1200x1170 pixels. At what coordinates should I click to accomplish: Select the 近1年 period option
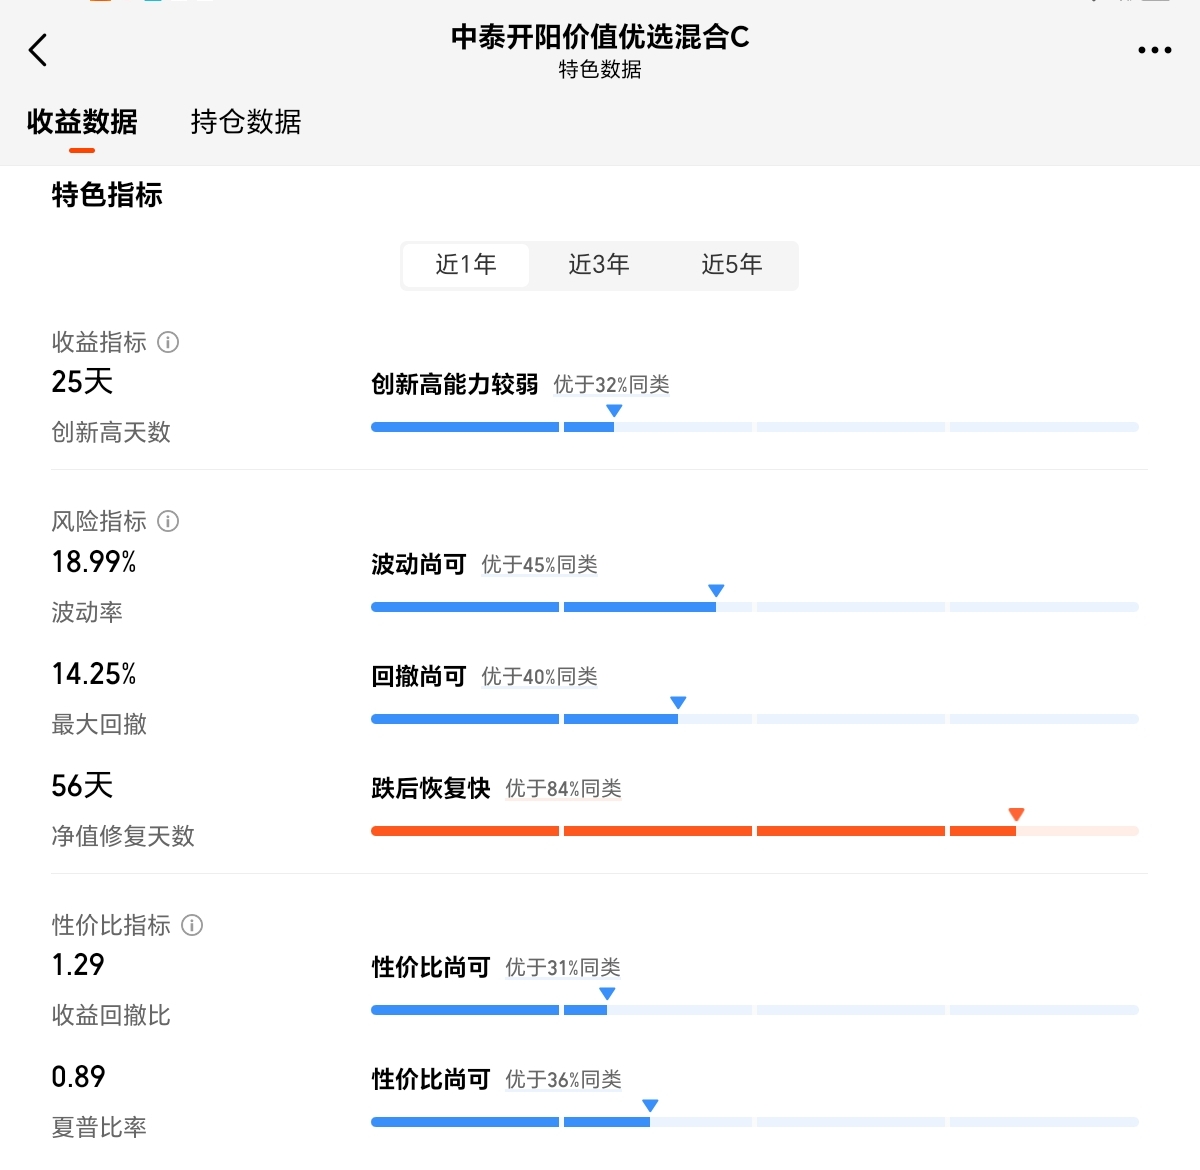pyautogui.click(x=466, y=265)
